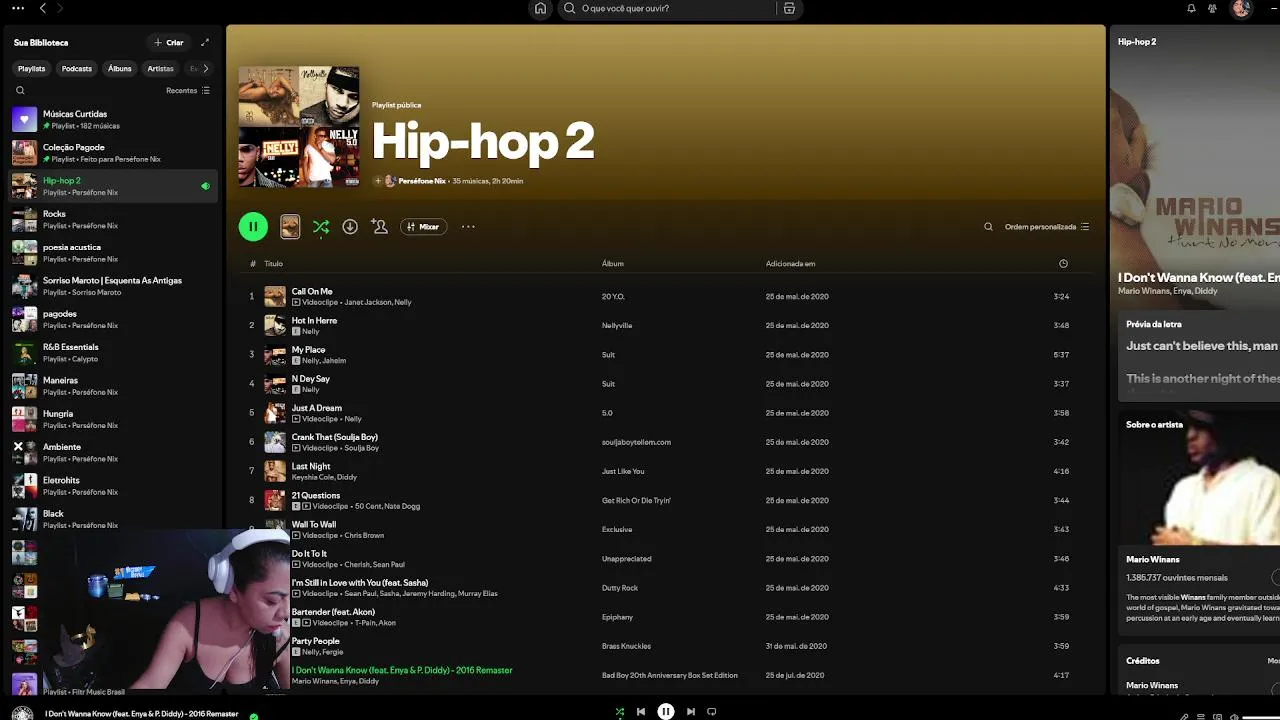Image resolution: width=1280 pixels, height=720 pixels.
Task: Open the Browse icon in the search bar
Action: 789,8
